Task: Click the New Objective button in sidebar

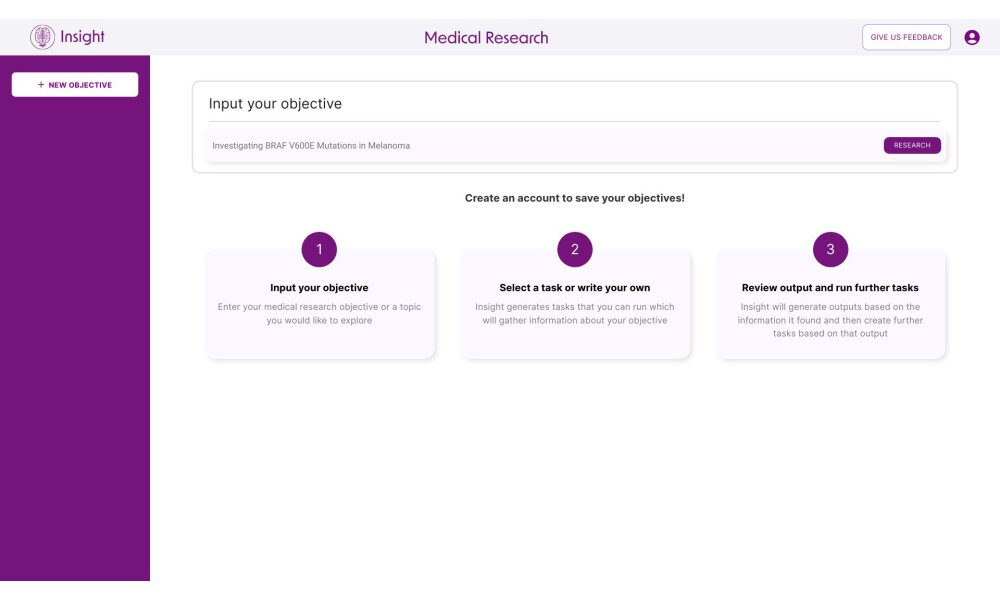Action: click(75, 85)
